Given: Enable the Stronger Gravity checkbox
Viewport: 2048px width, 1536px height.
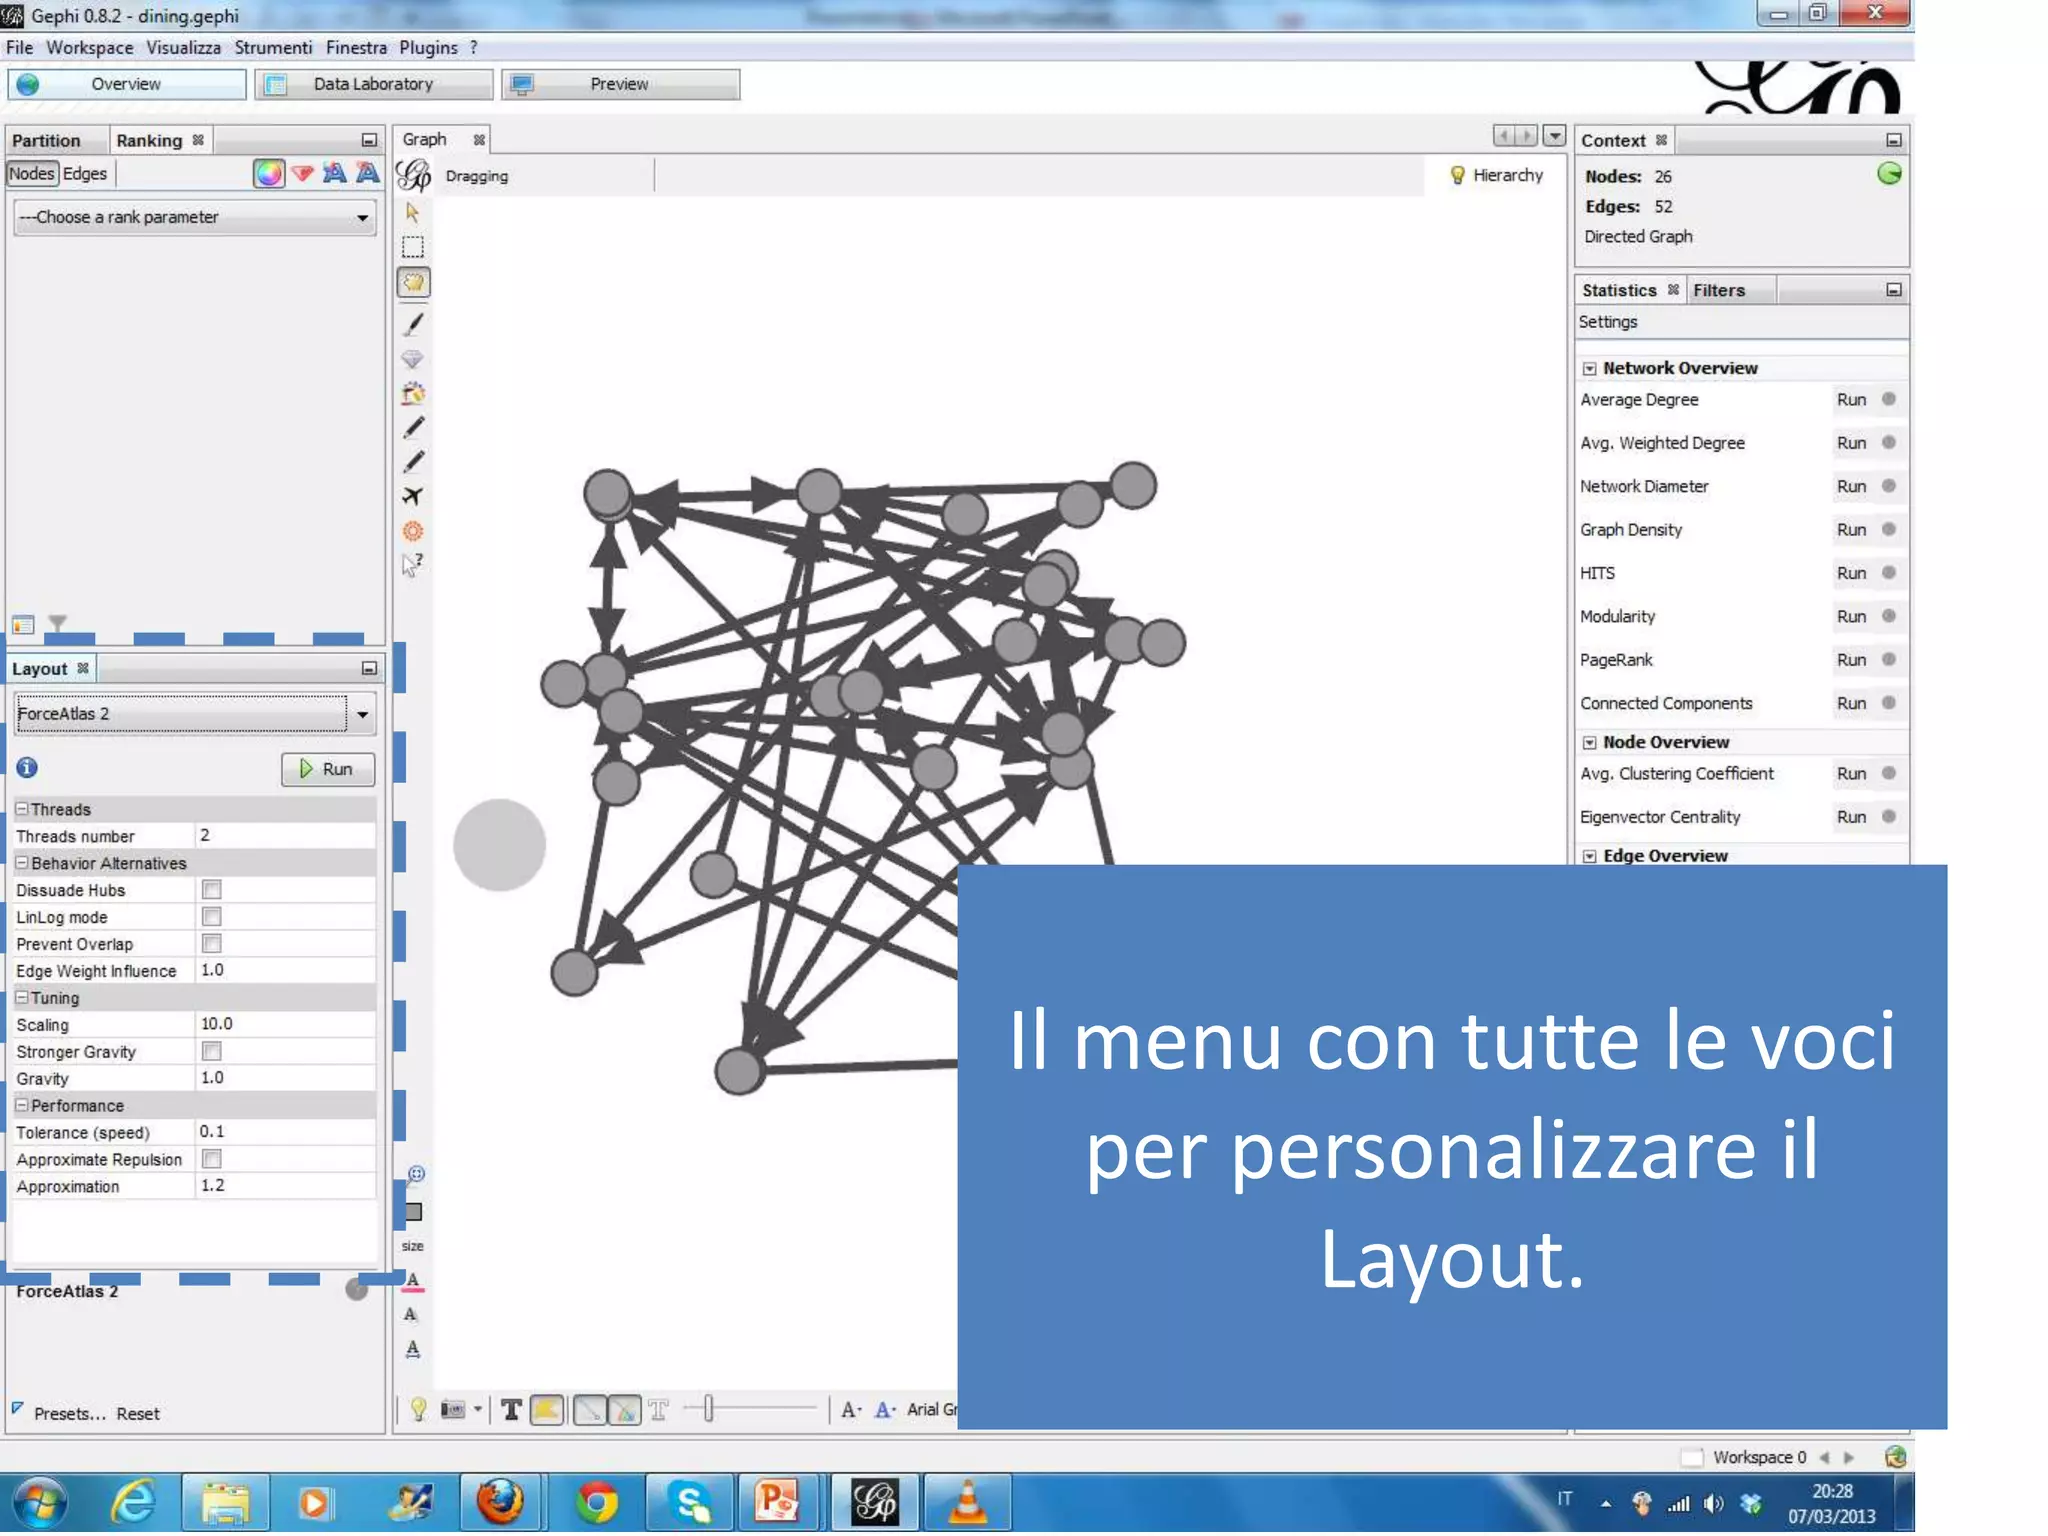Looking at the screenshot, I should tap(212, 1051).
